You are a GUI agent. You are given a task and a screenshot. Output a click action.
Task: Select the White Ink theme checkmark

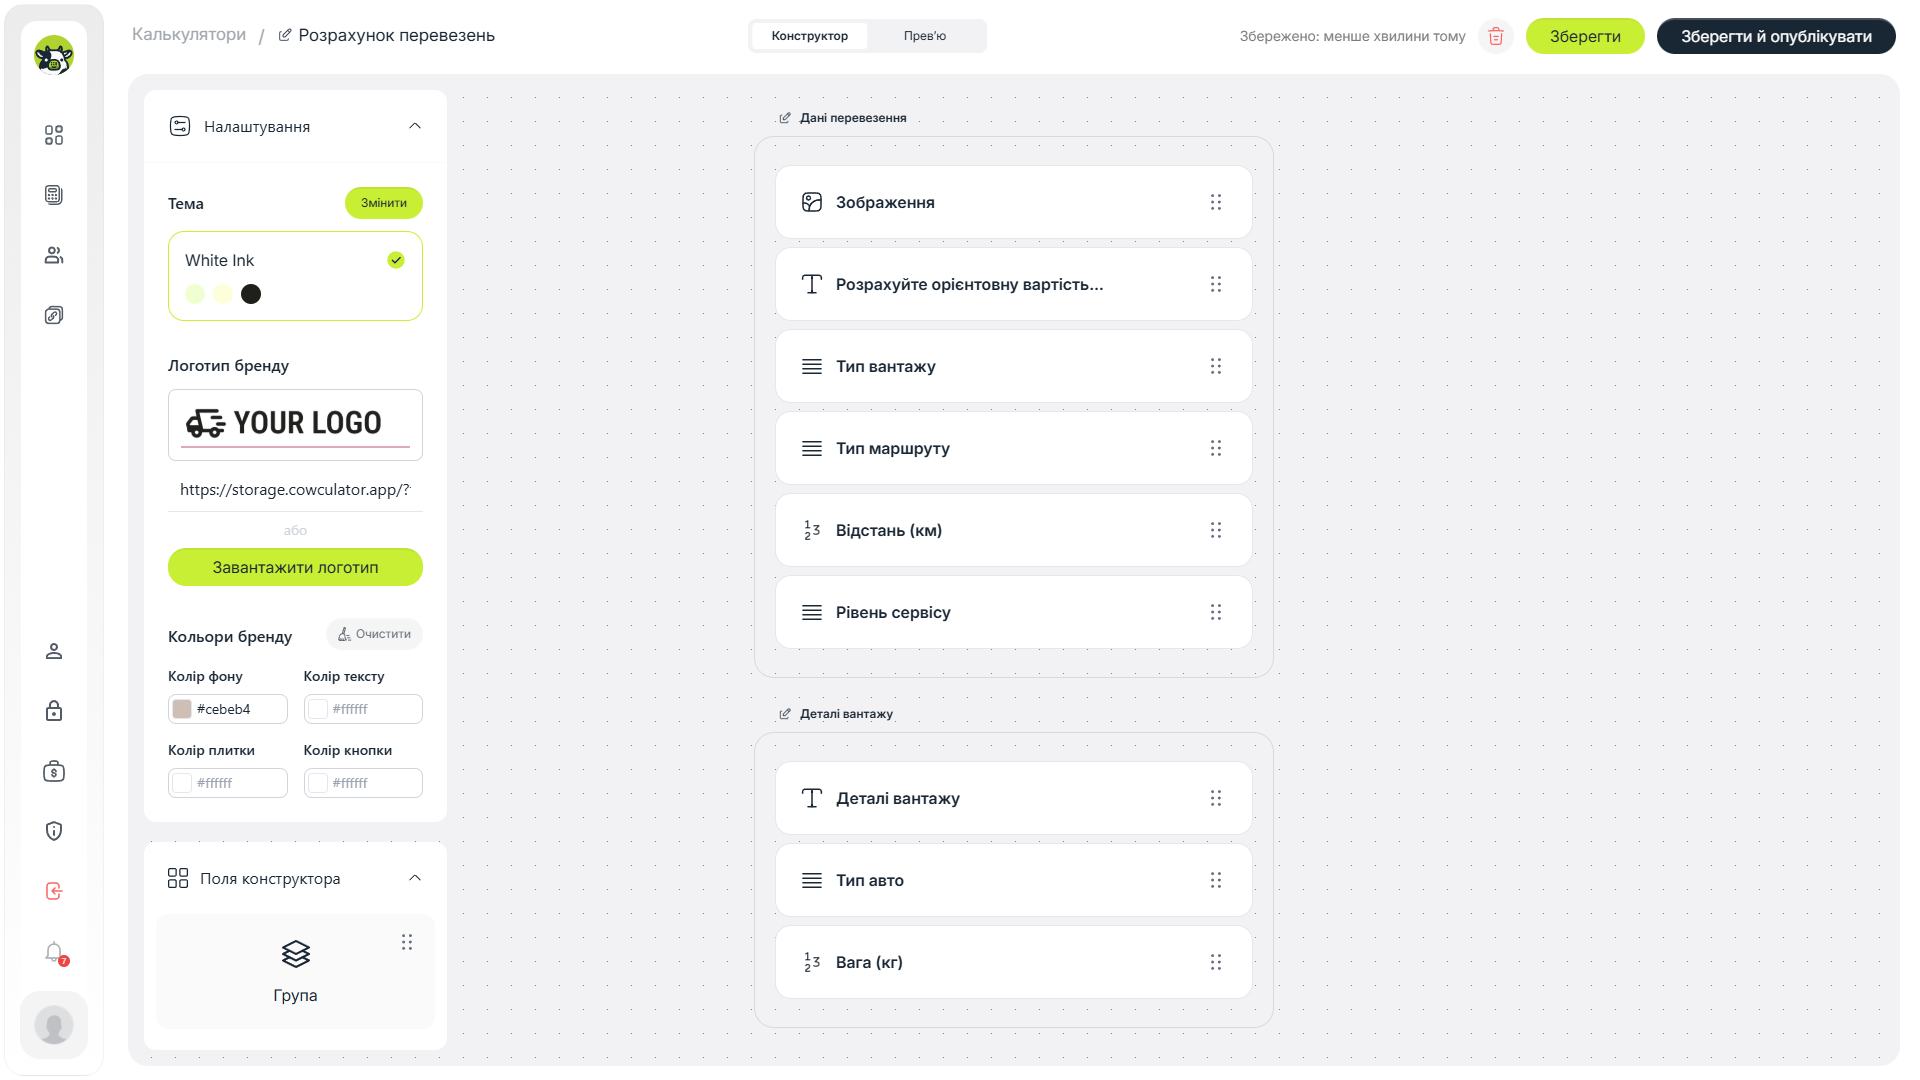(396, 260)
